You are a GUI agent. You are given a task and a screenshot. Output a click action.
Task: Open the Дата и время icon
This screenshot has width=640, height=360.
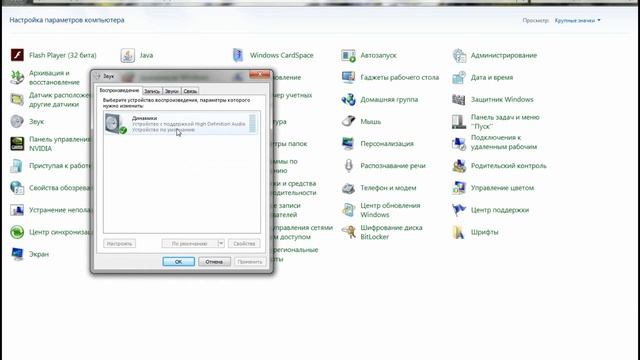[459, 77]
